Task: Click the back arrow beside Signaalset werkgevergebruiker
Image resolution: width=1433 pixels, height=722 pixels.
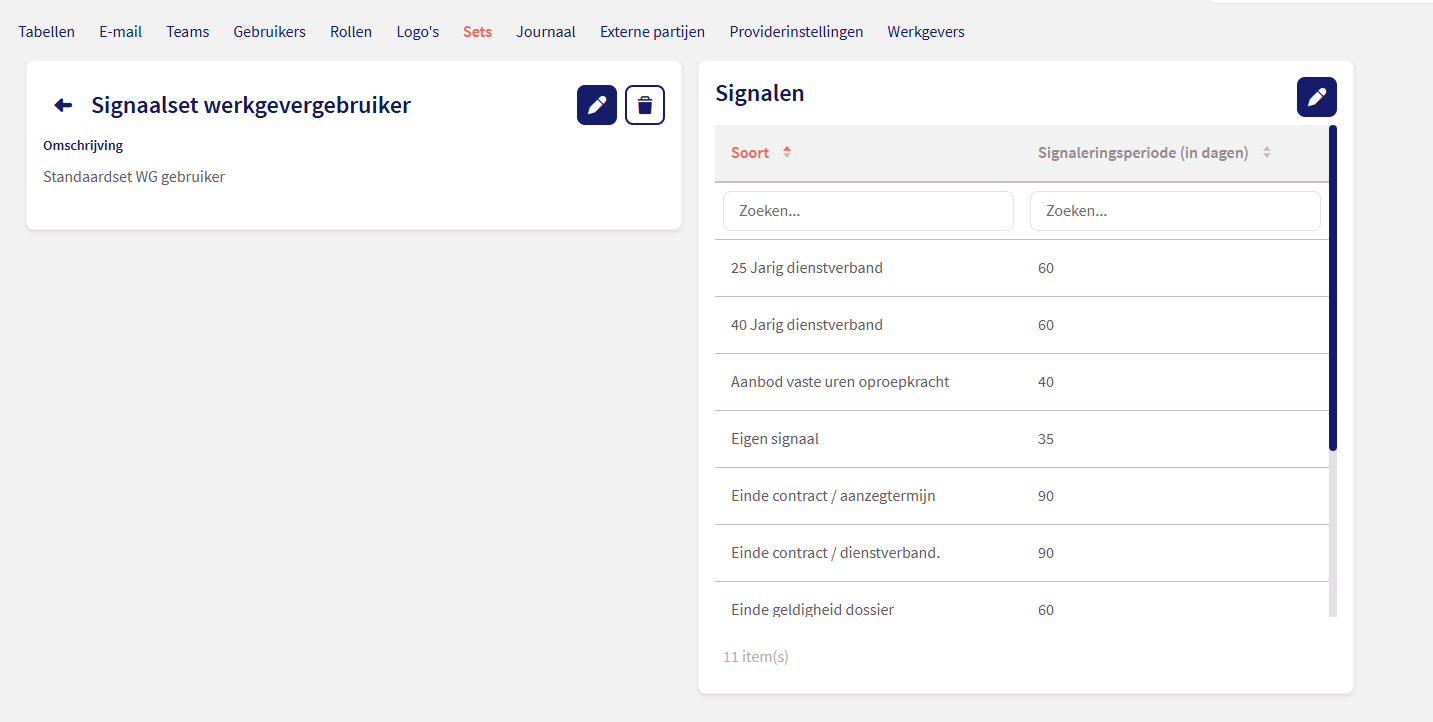Action: click(63, 105)
